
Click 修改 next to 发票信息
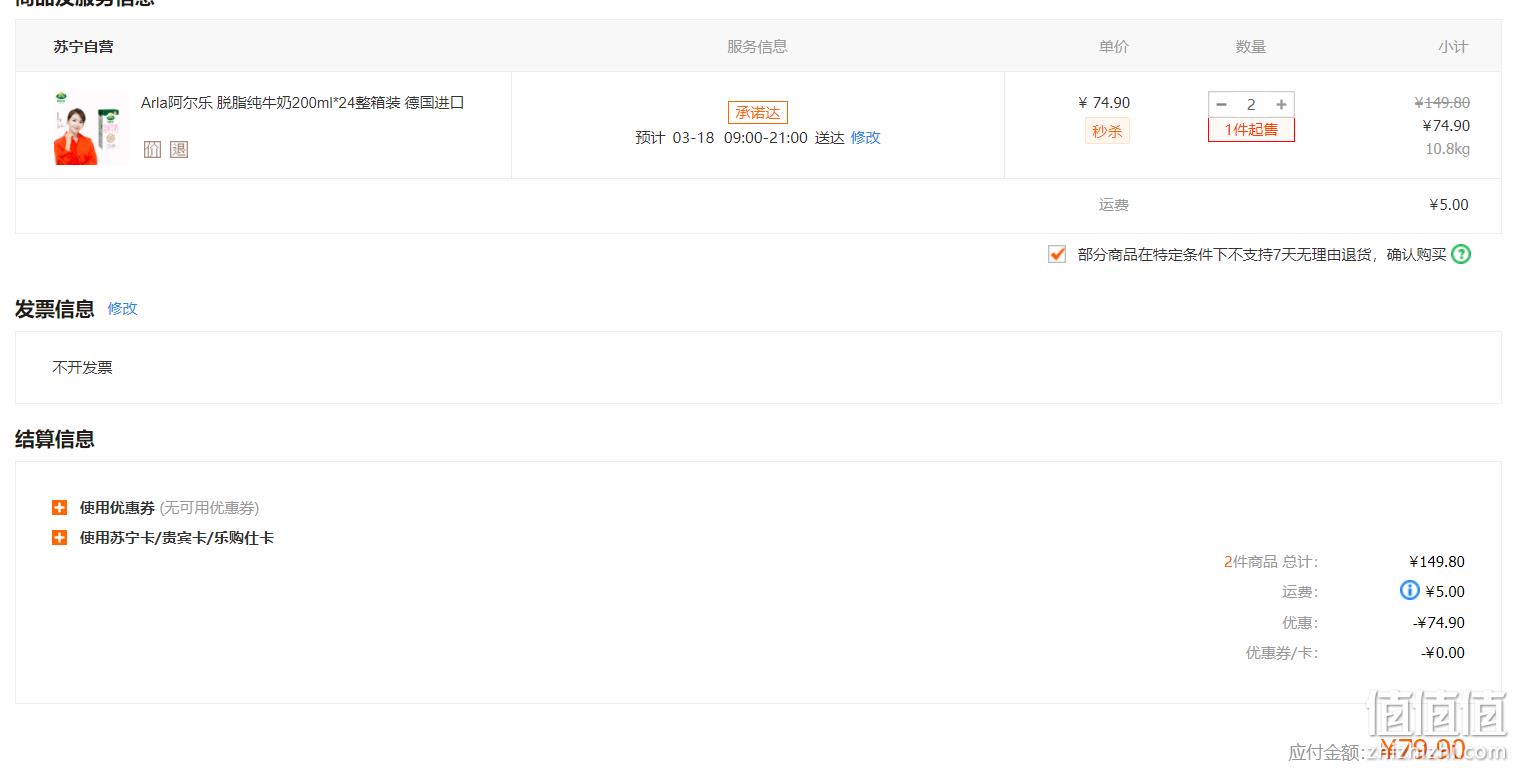pyautogui.click(x=123, y=309)
